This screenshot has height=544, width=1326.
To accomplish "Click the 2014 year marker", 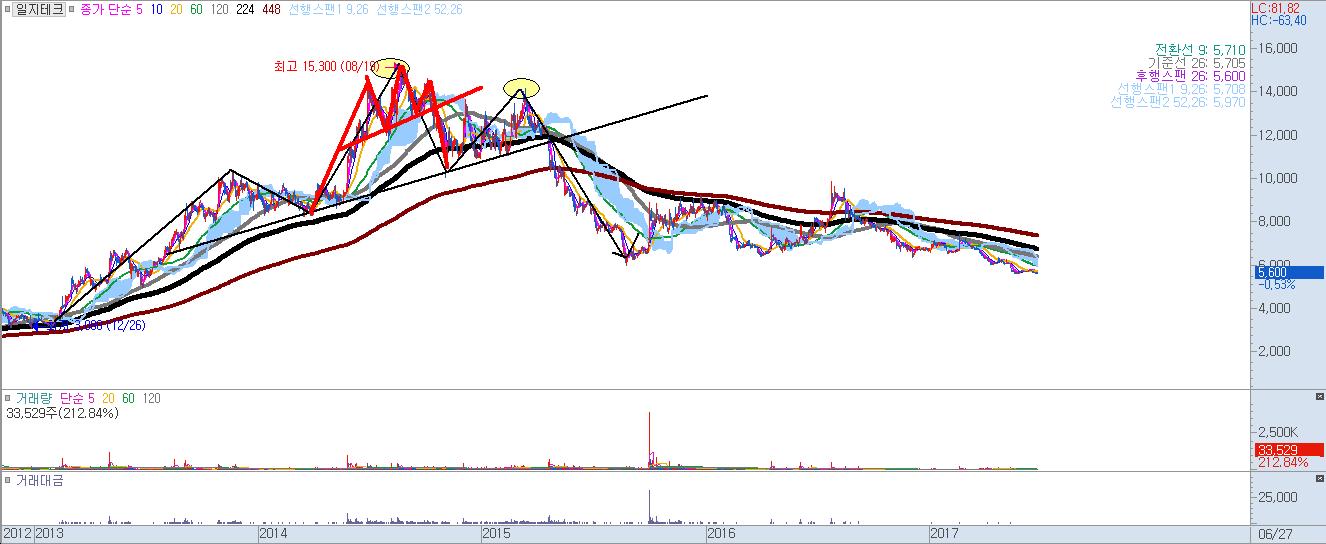I will click(273, 534).
